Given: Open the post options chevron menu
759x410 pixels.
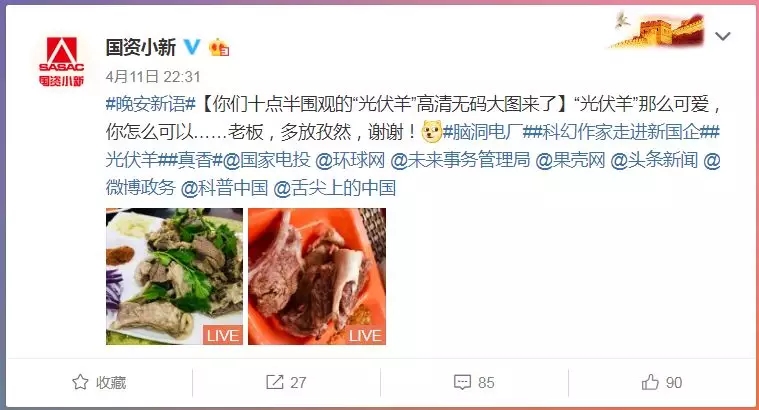Looking at the screenshot, I should 722,36.
